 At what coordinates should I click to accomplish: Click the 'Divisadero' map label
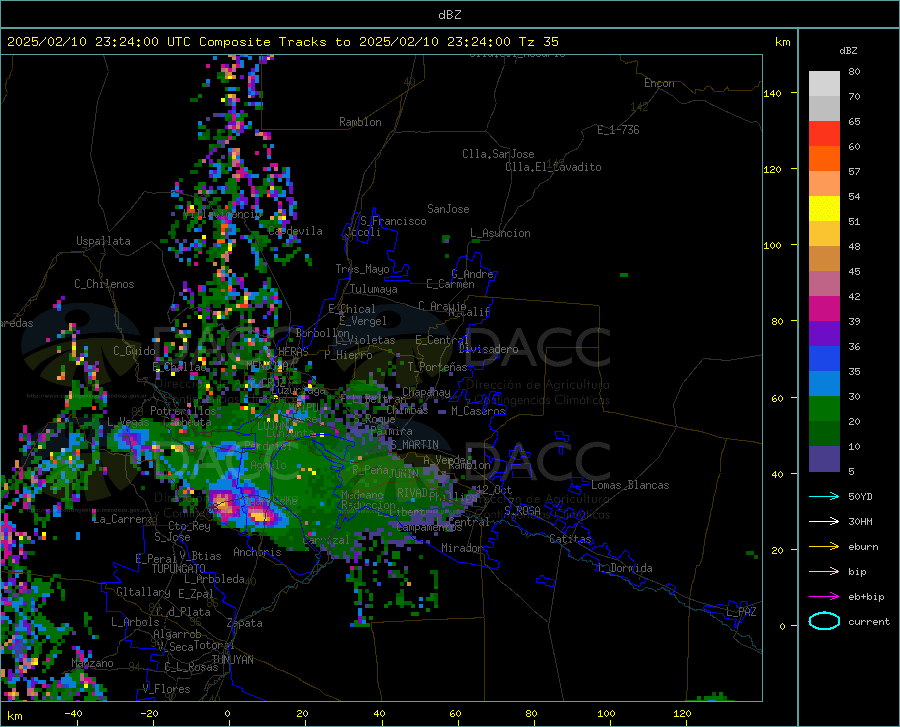[488, 349]
